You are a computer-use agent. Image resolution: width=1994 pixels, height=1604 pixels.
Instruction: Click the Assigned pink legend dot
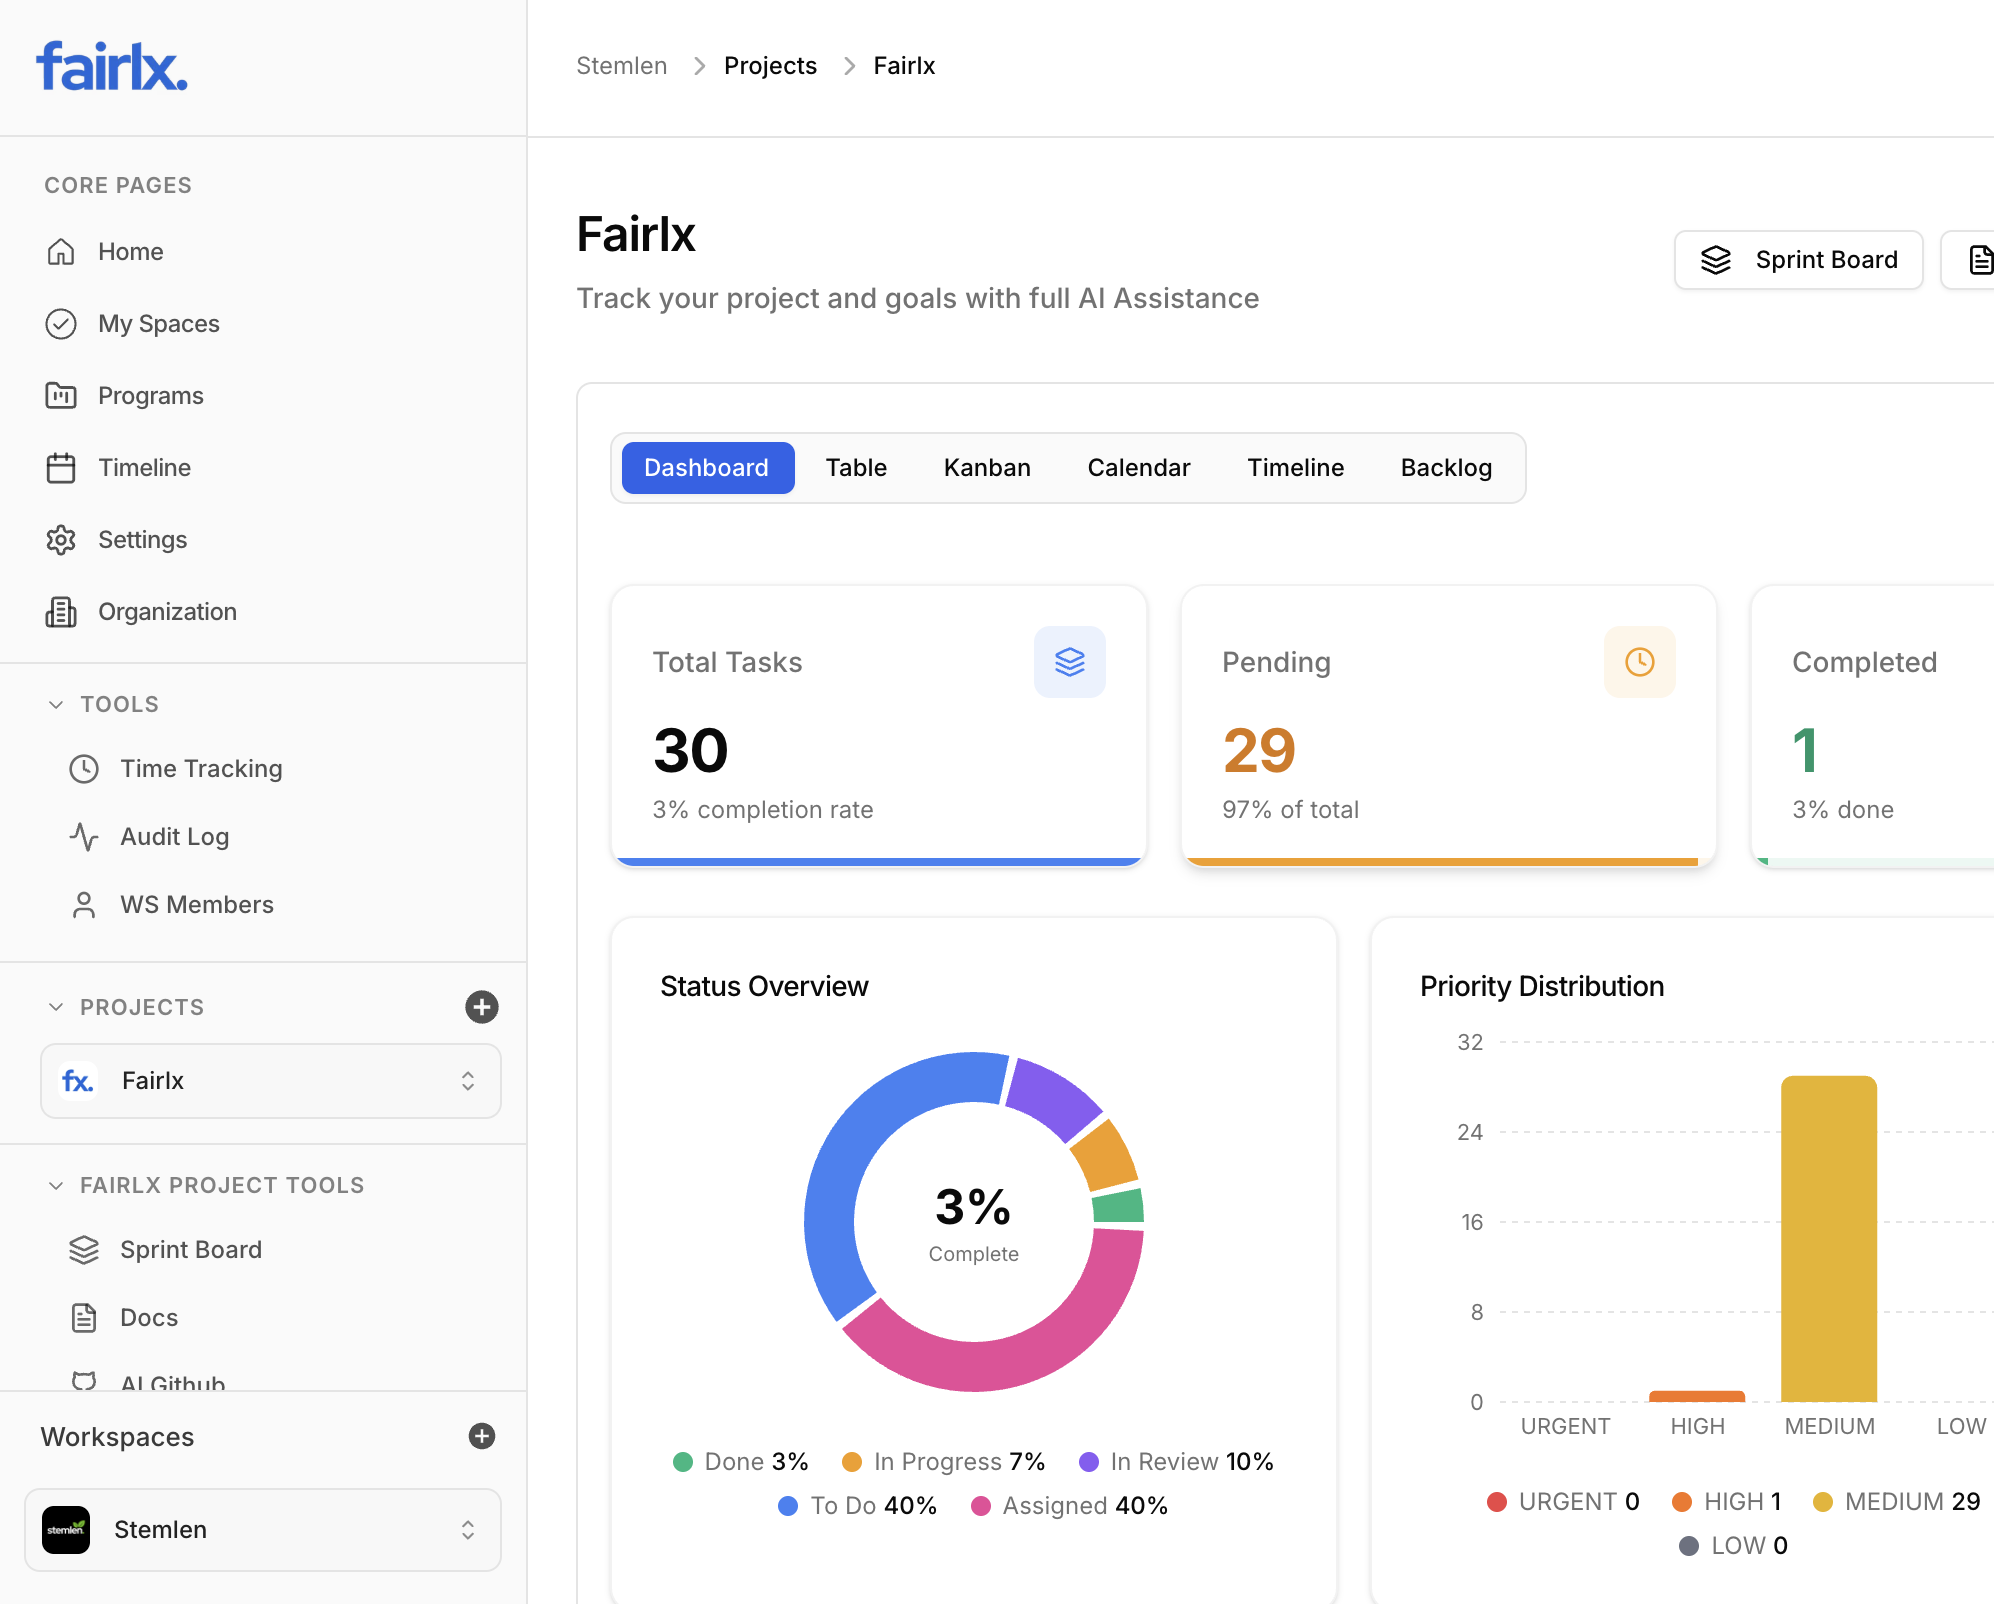pos(981,1506)
